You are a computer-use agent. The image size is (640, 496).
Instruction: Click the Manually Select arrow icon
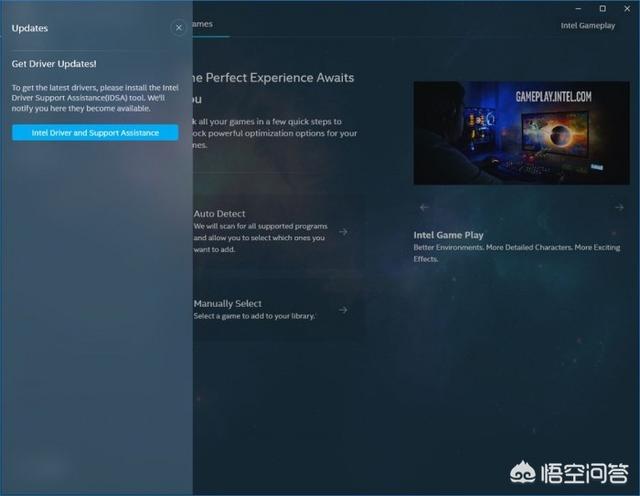343,310
